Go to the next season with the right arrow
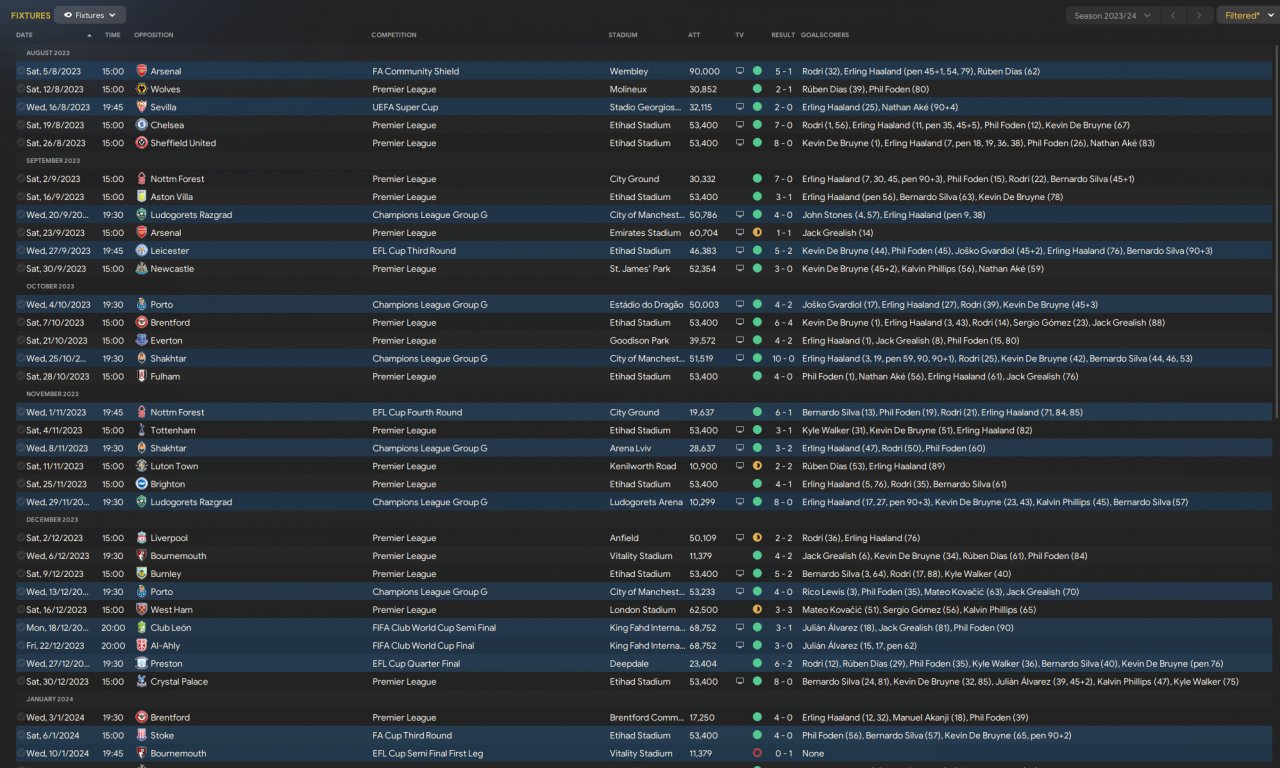The height and width of the screenshot is (768, 1280). coord(1201,15)
